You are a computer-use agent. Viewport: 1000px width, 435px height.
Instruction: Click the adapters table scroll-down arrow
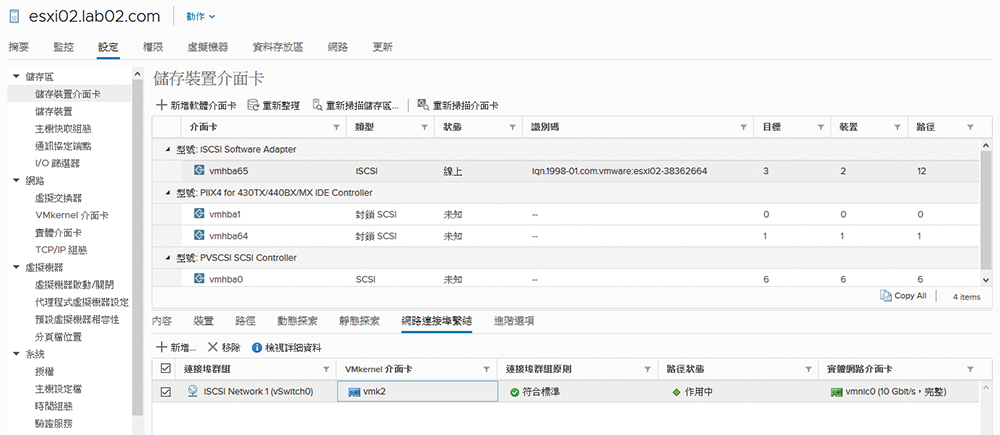tap(986, 279)
